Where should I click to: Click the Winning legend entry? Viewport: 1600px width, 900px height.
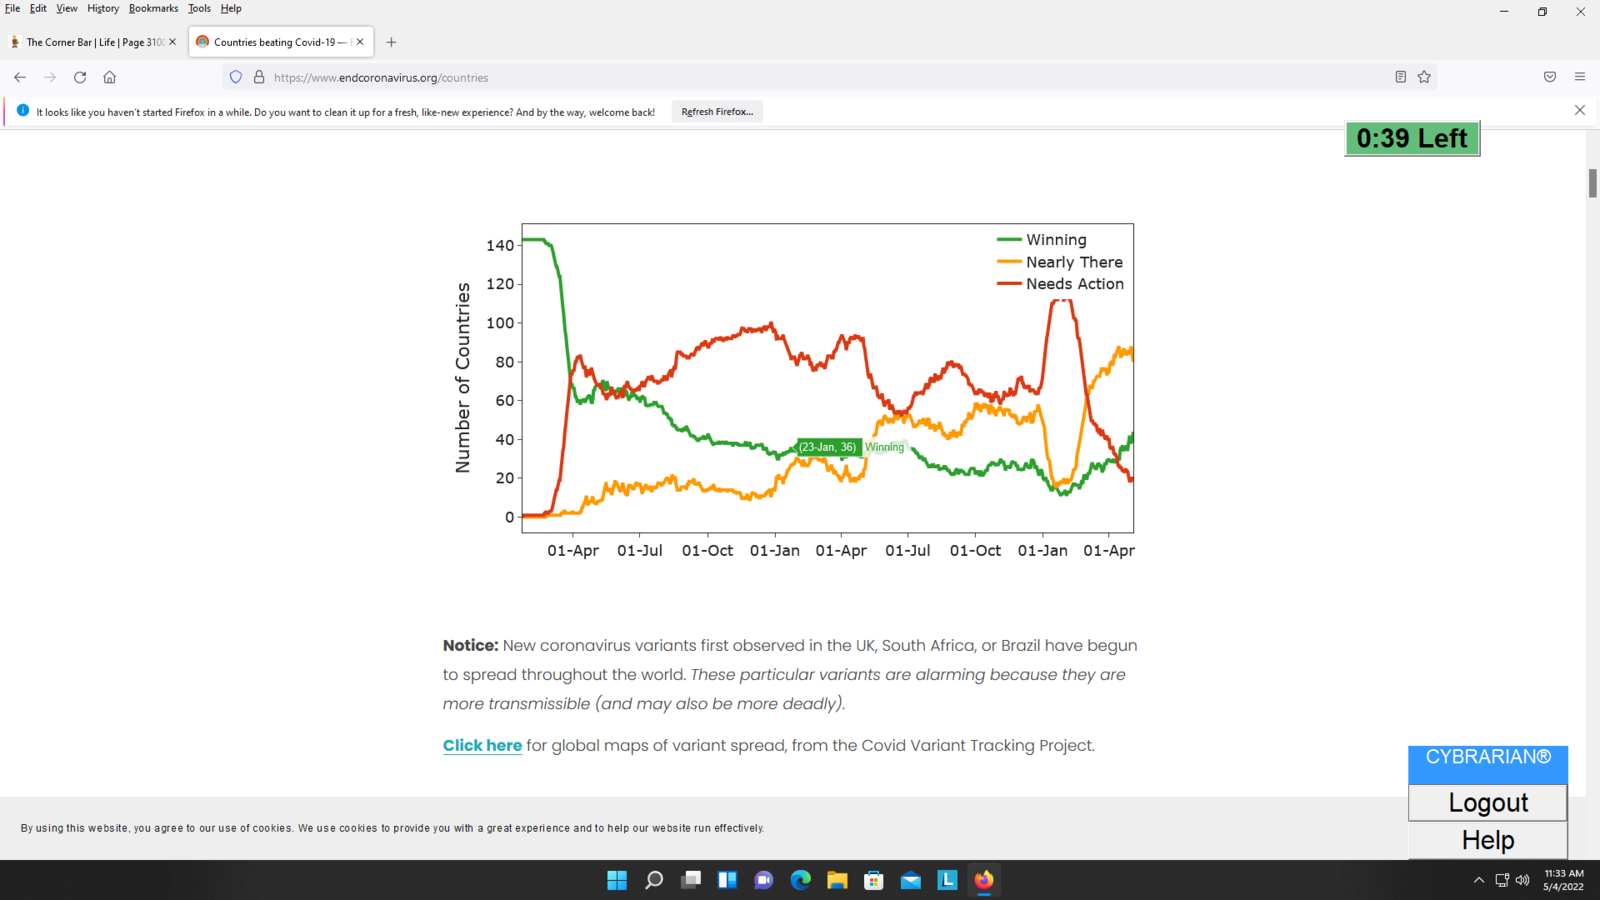(1041, 240)
